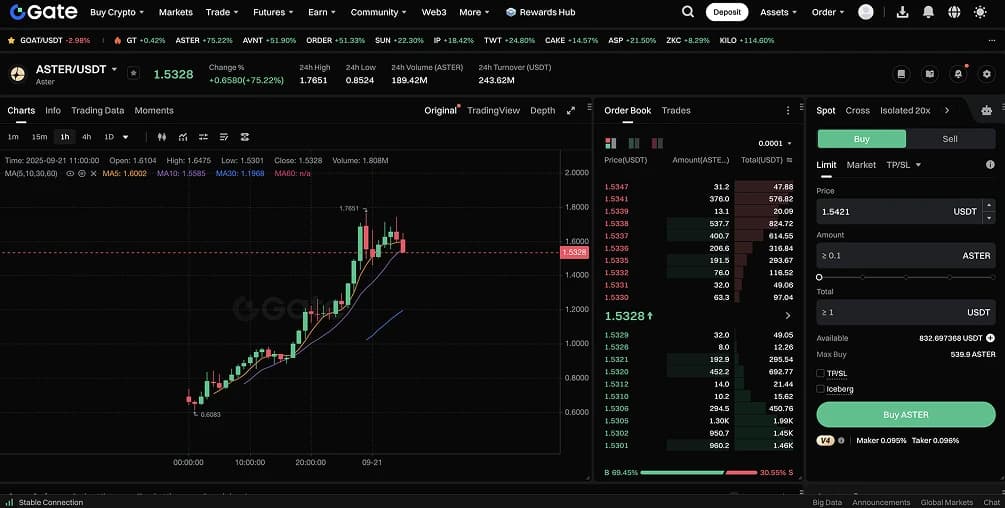Image resolution: width=1005 pixels, height=508 pixels.
Task: Open the Trades tab
Action: pyautogui.click(x=676, y=110)
